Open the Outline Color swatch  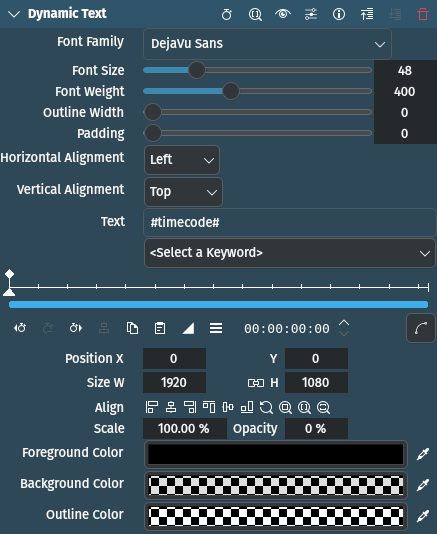point(276,516)
